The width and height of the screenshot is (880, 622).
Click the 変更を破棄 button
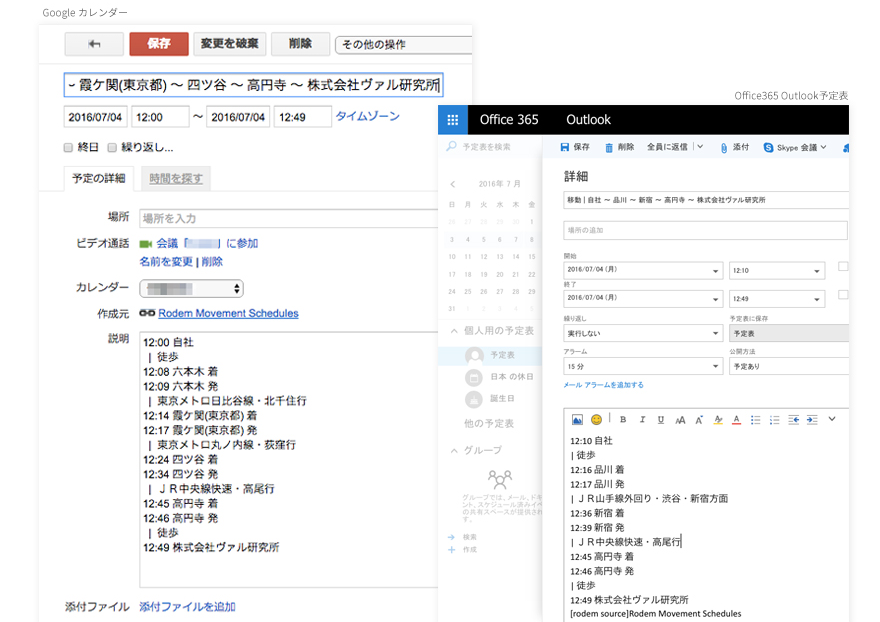230,44
